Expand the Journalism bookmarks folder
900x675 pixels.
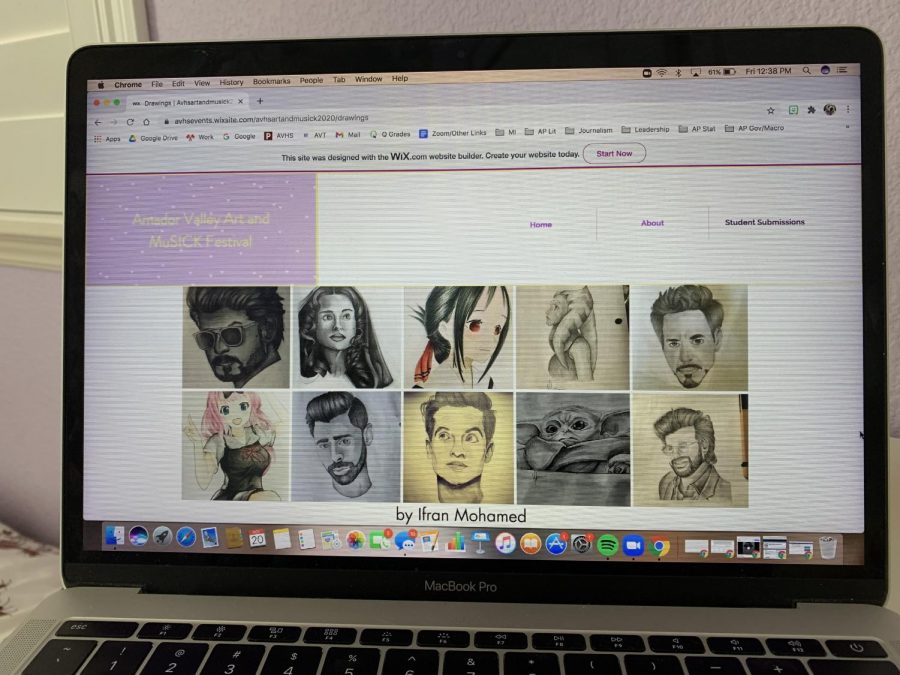[x=589, y=131]
